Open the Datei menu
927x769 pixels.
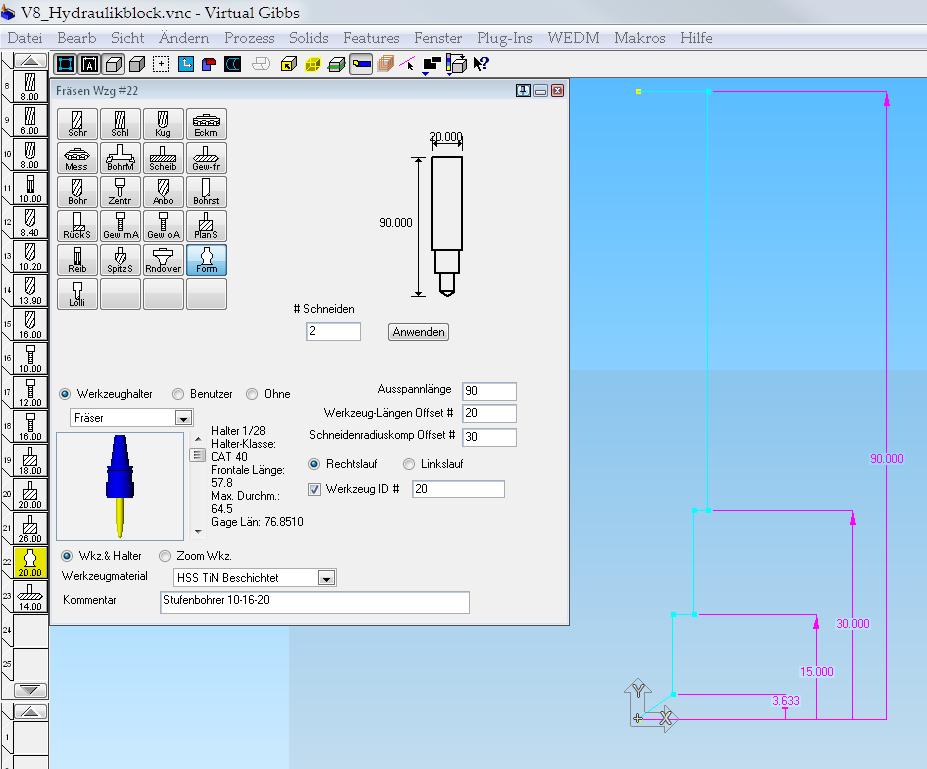click(25, 38)
